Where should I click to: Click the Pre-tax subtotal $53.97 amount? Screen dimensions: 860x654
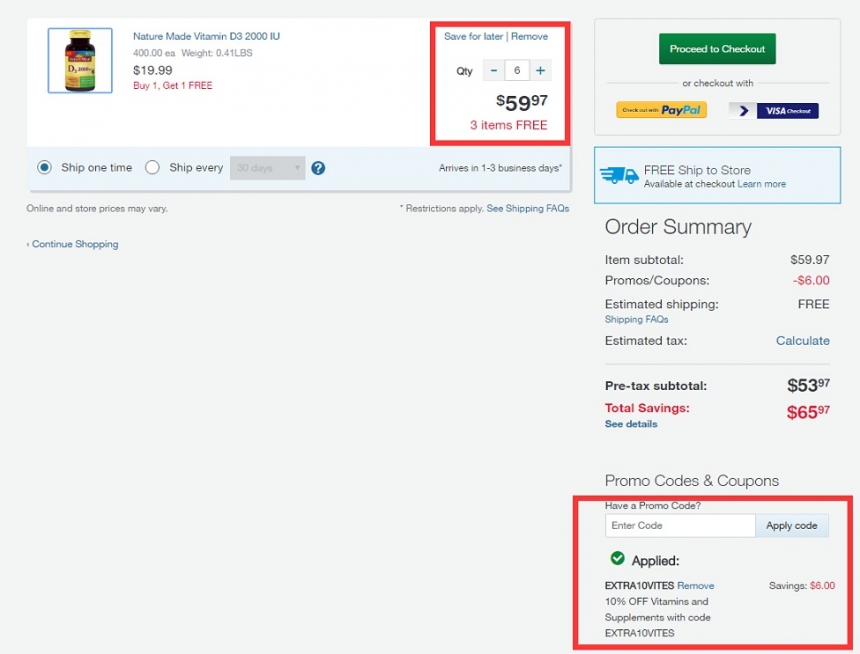click(x=808, y=385)
